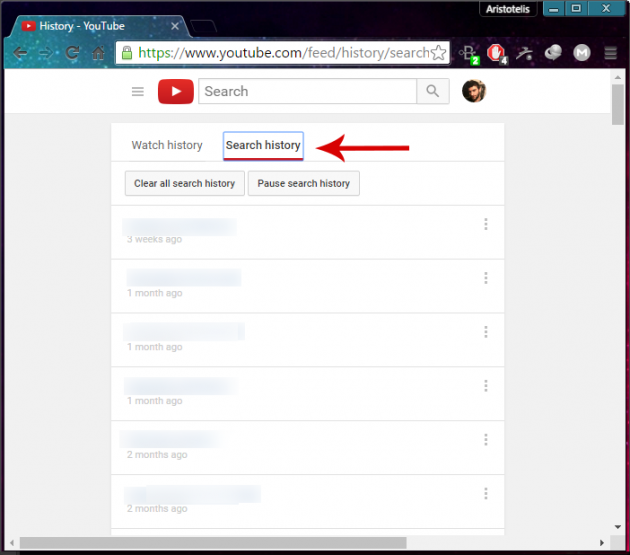Screen dimensions: 630x555
Task: Click the Aristotelis profile button in title bar
Action: (x=508, y=9)
